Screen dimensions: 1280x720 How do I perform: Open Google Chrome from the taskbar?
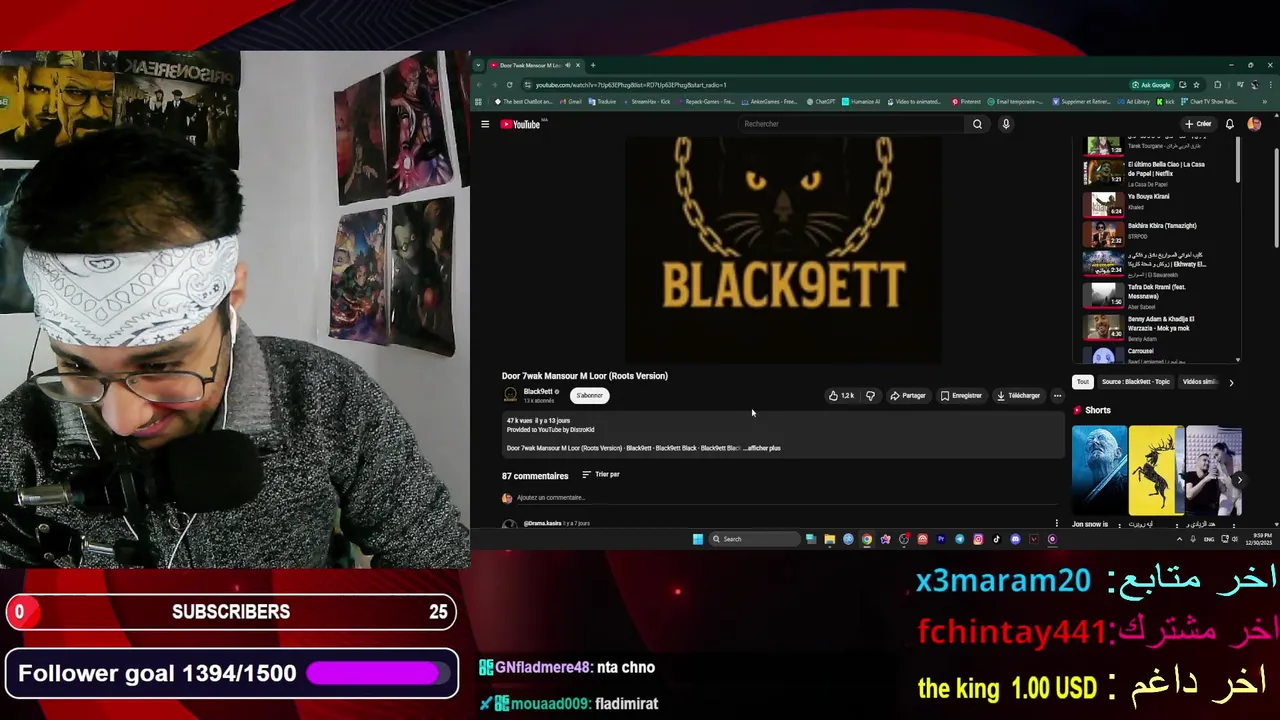coord(867,539)
